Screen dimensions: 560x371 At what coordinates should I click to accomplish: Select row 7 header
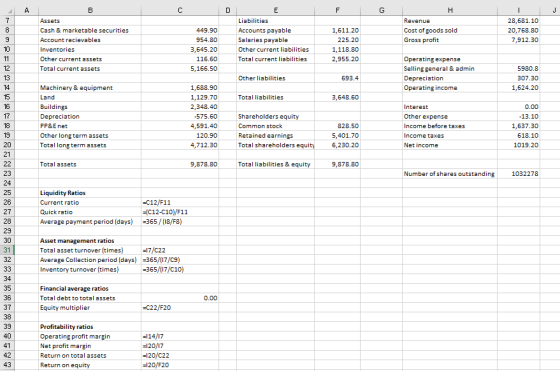point(7,21)
